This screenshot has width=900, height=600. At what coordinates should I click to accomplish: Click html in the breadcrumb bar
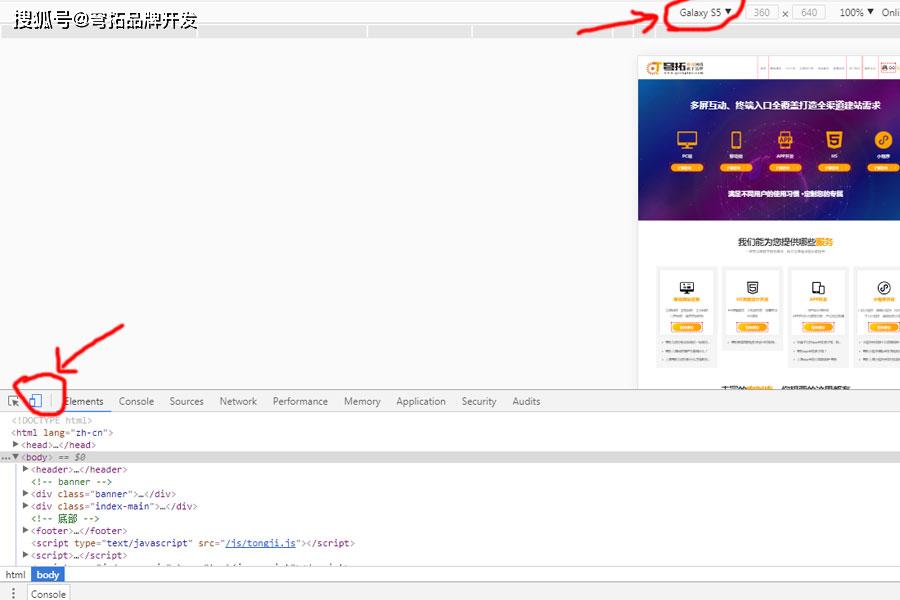tap(15, 575)
